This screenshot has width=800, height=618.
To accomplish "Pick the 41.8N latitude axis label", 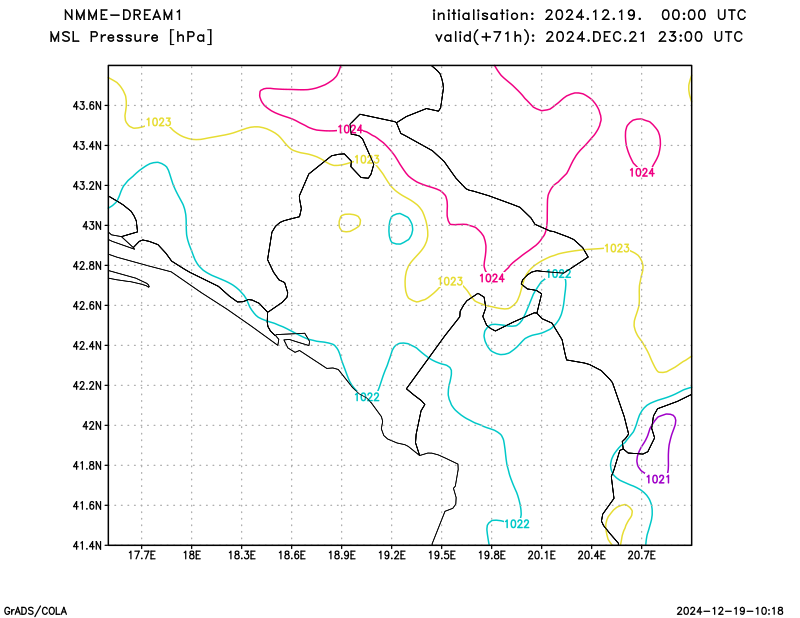I will pyautogui.click(x=87, y=465).
